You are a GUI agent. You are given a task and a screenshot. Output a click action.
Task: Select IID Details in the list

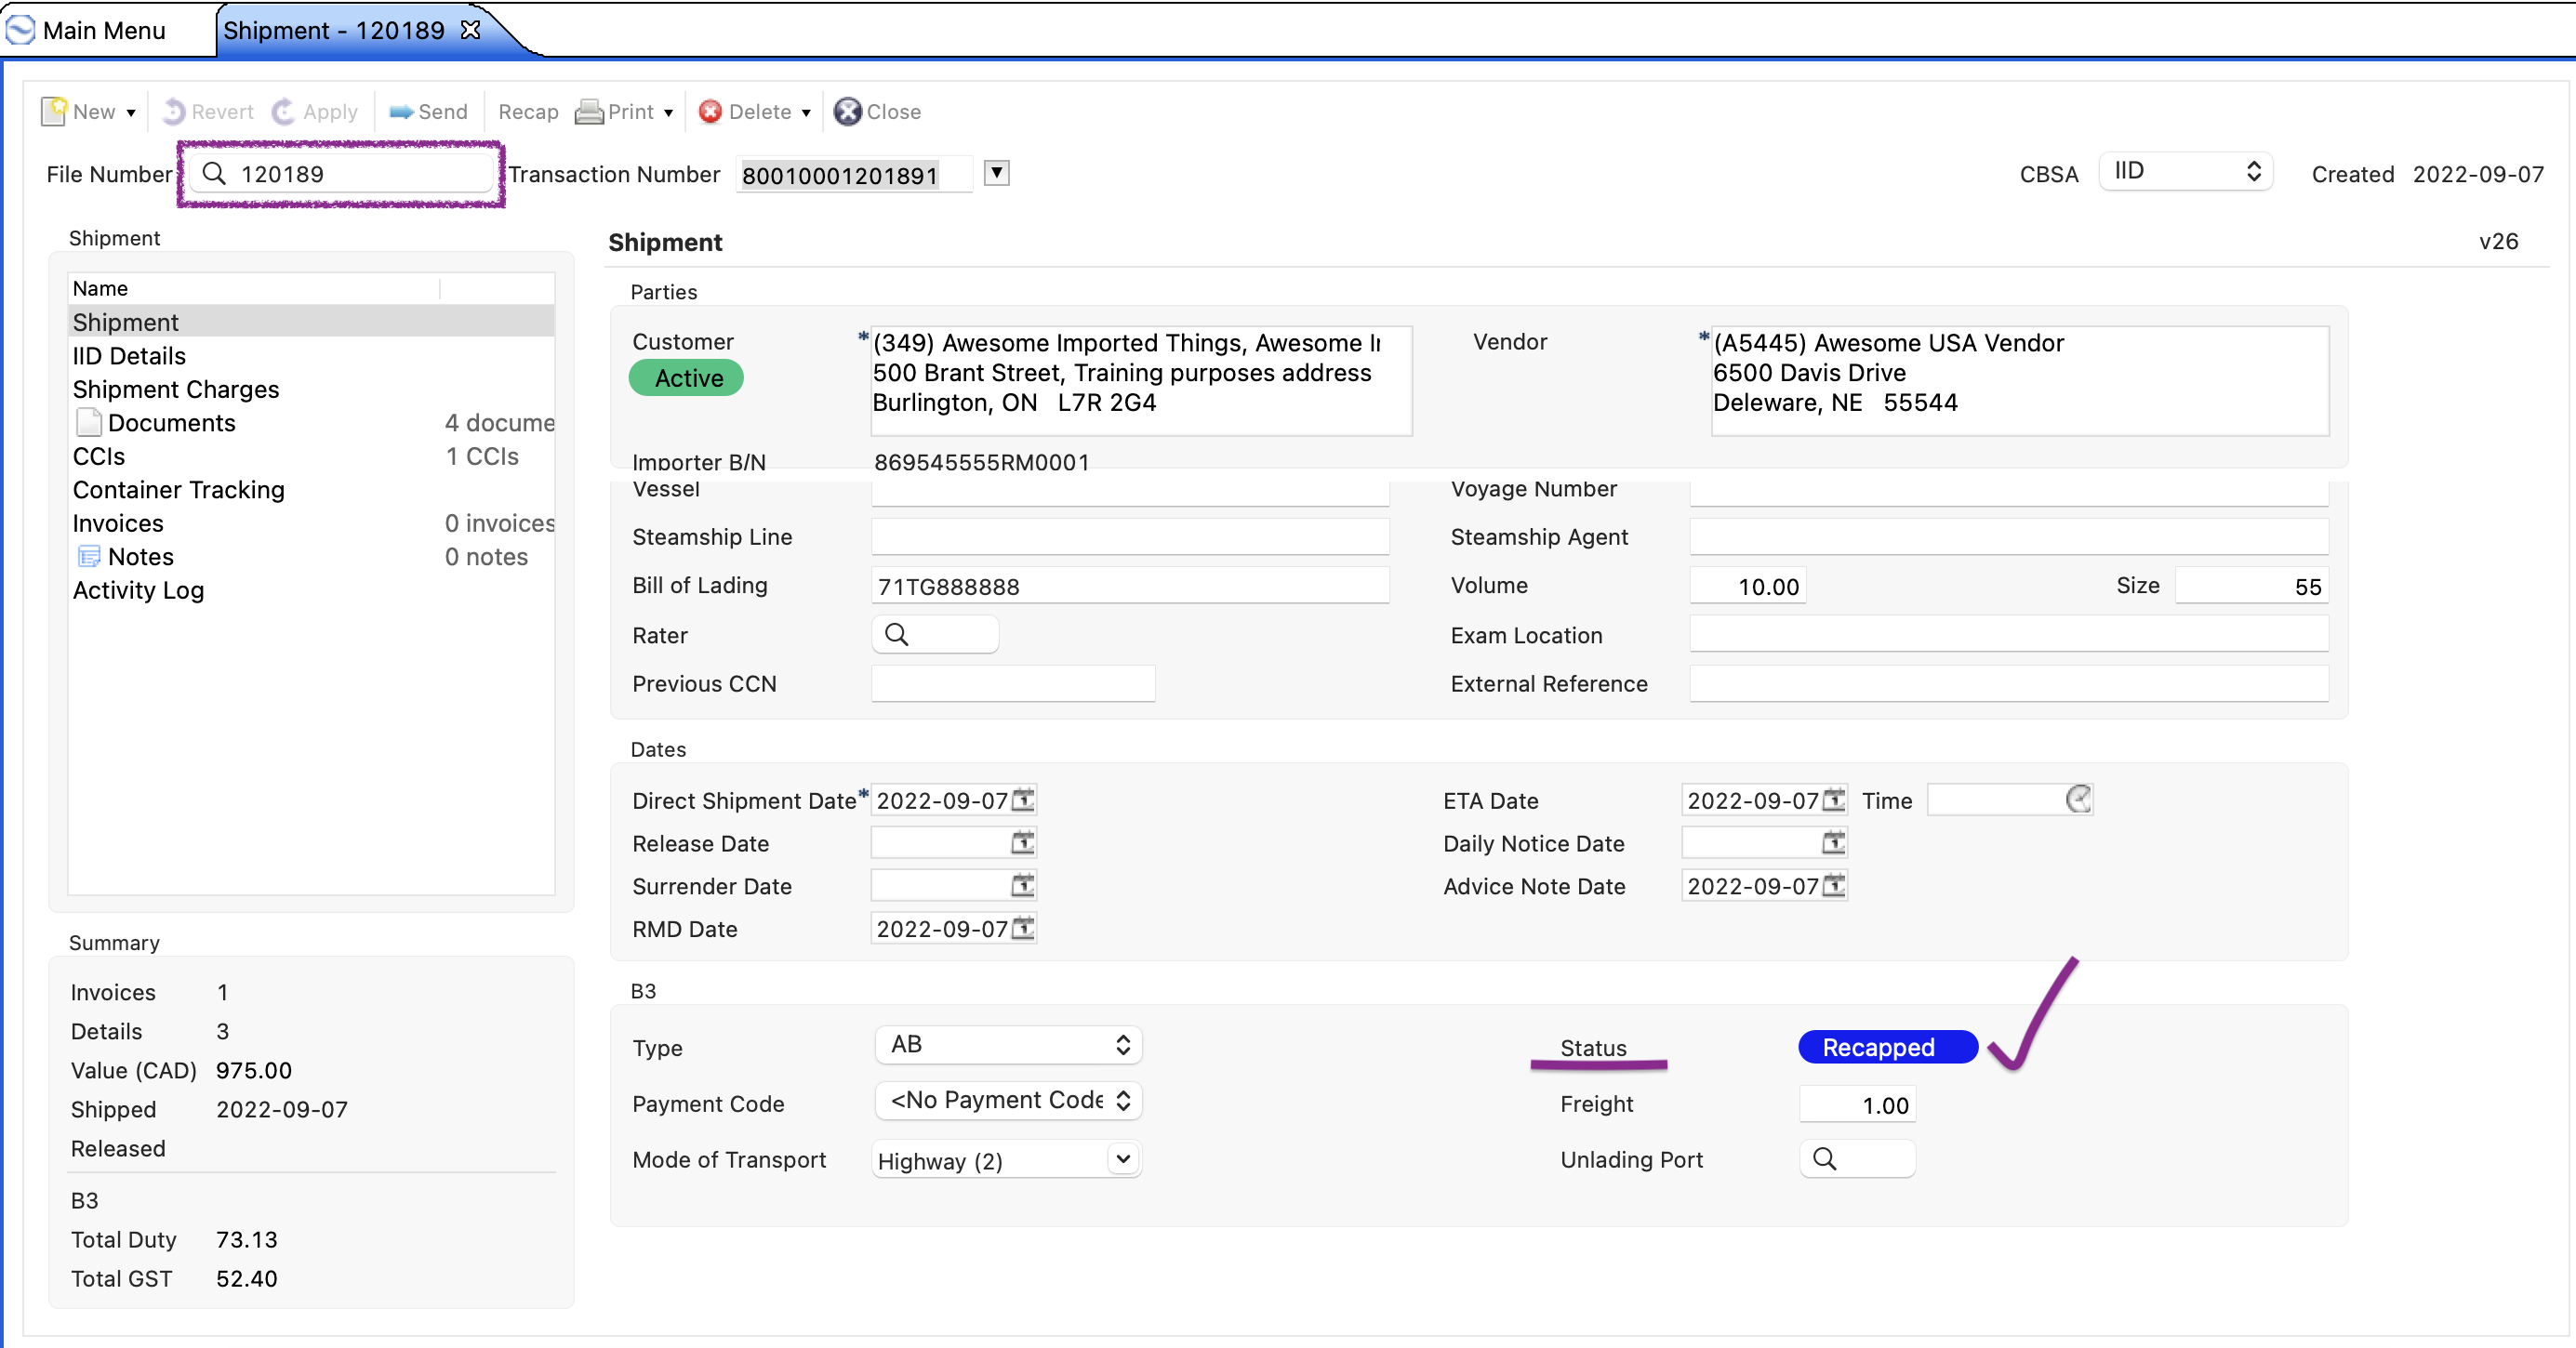pos(311,356)
